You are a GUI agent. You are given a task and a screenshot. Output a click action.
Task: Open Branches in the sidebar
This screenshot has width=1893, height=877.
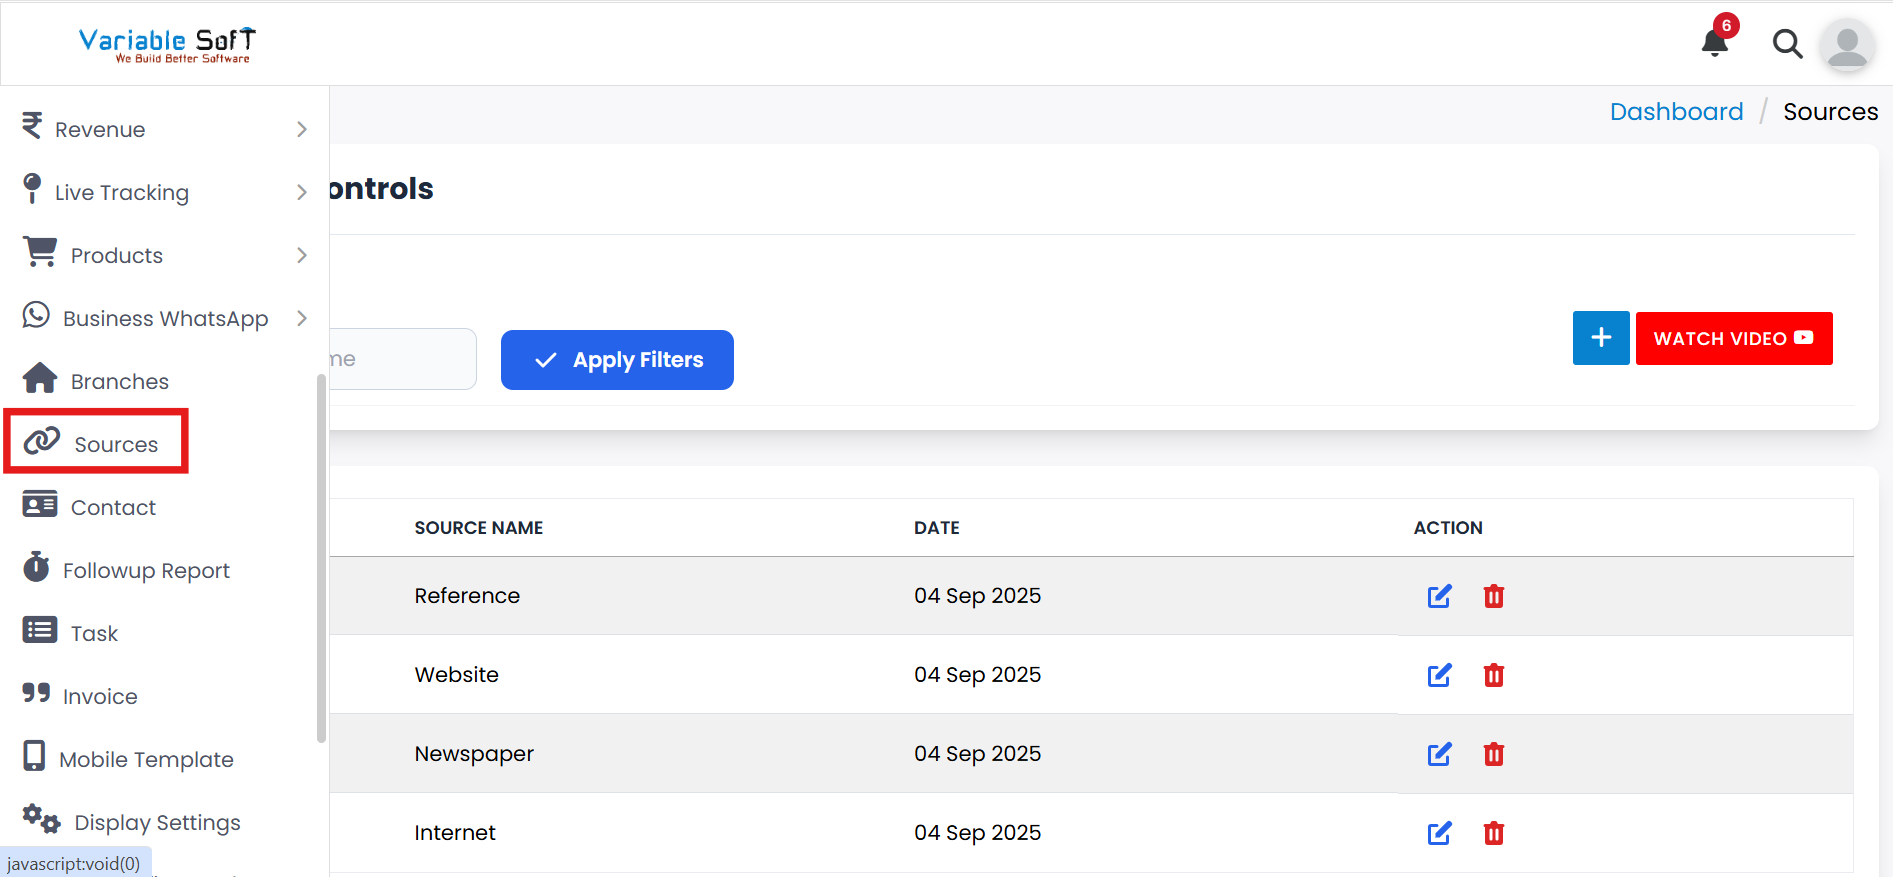pos(119,381)
